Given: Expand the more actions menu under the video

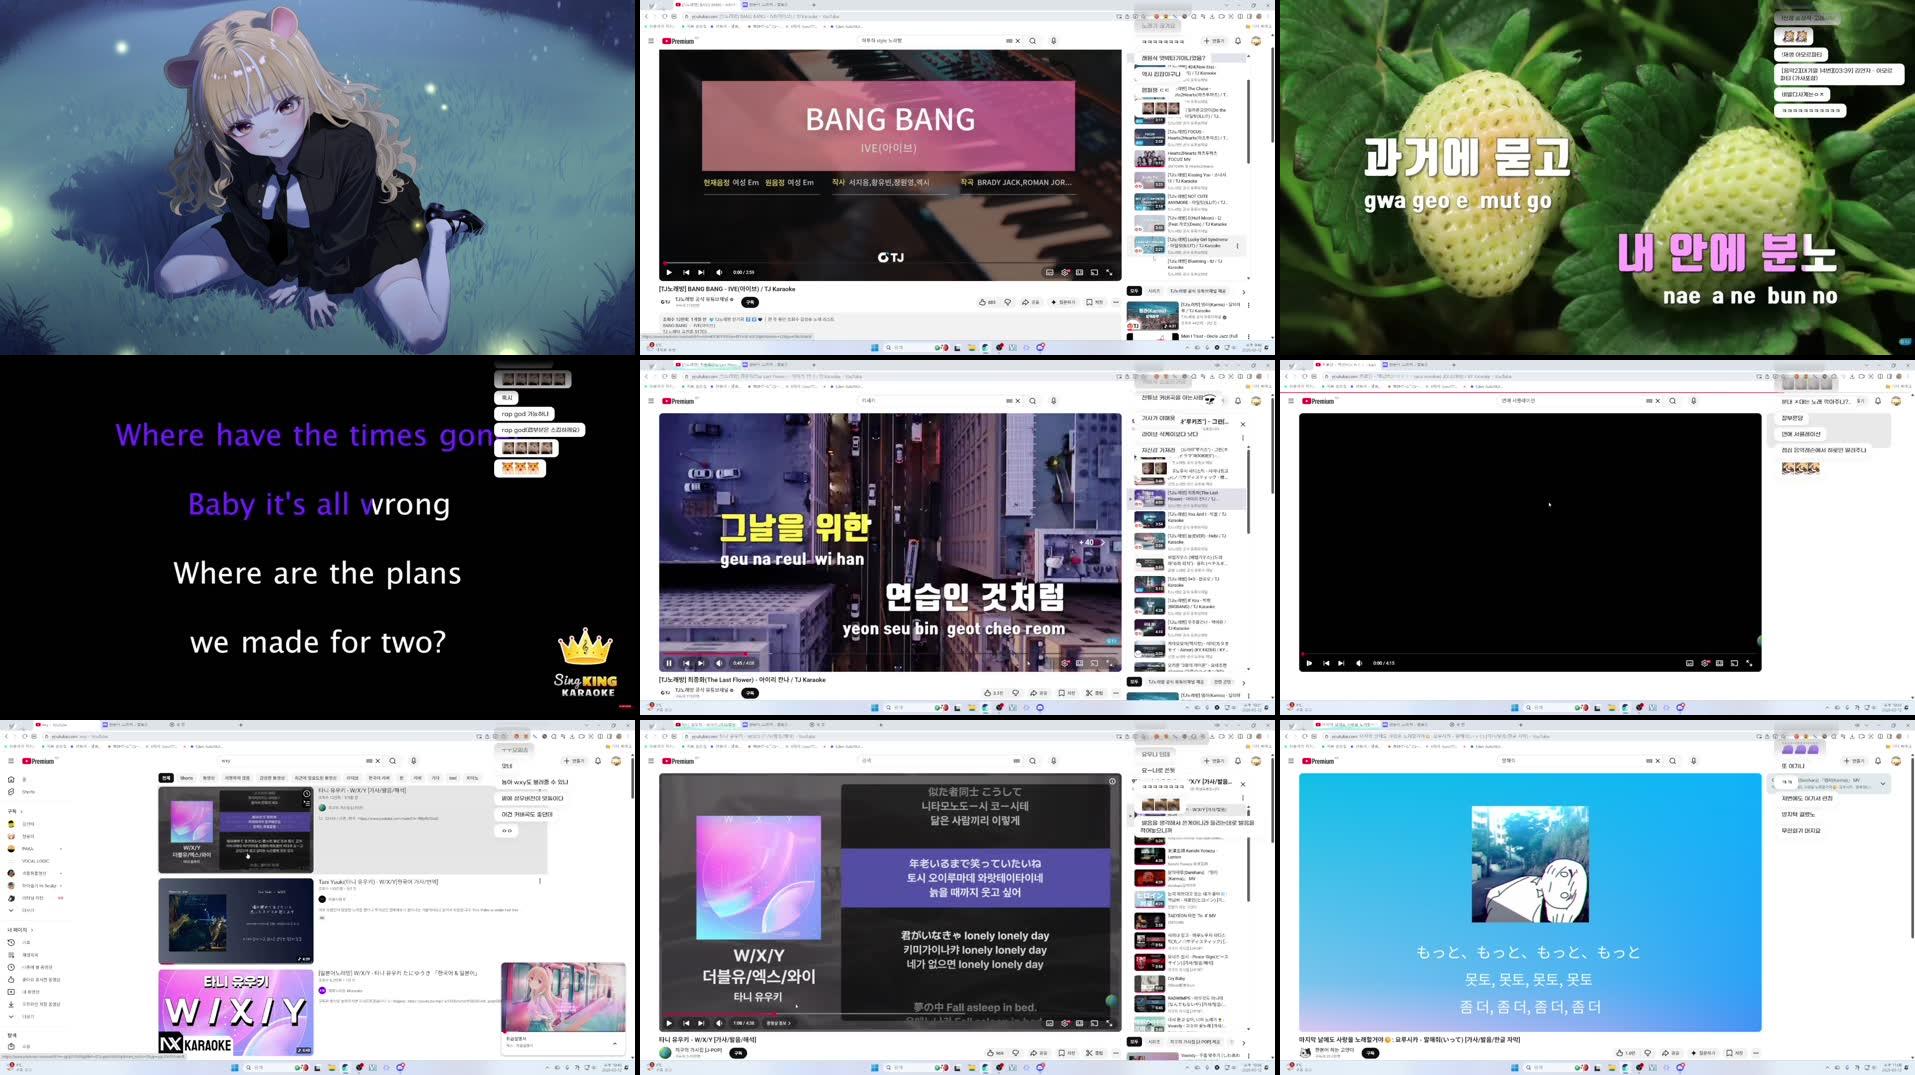Looking at the screenshot, I should coord(1113,302).
